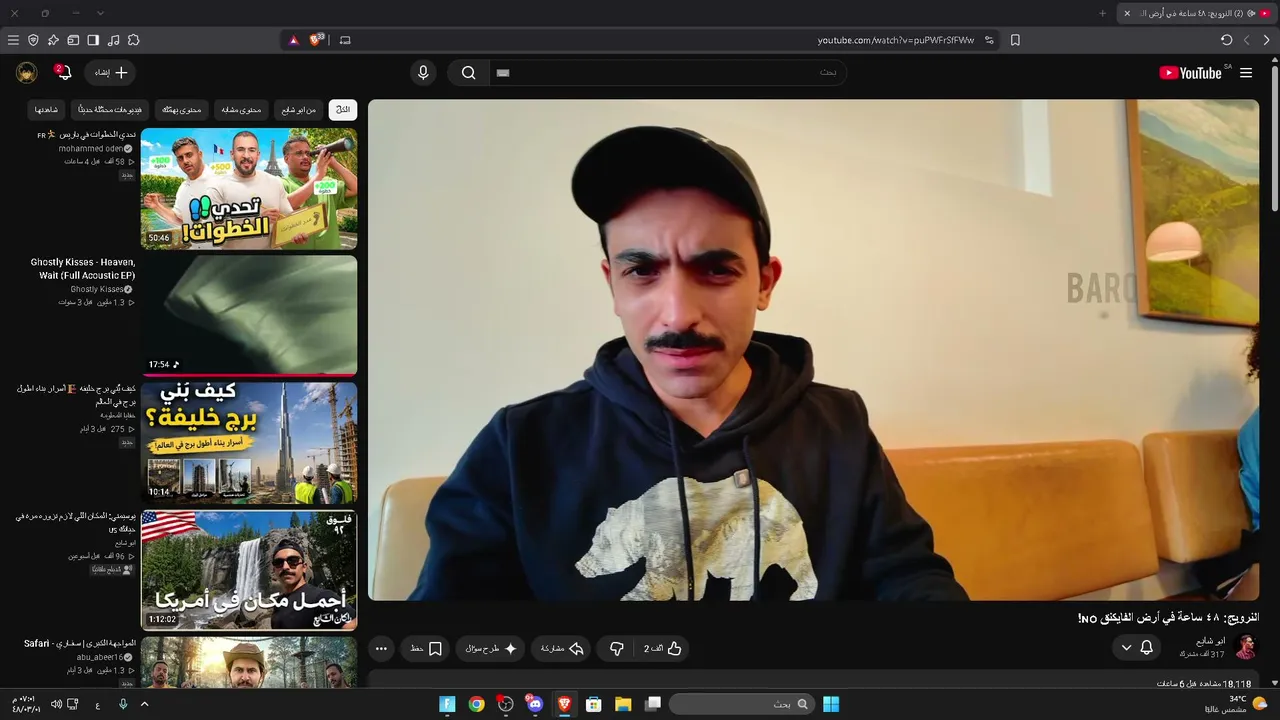Open the Create (إنشاء) button
This screenshot has width=1280, height=720.
[111, 73]
